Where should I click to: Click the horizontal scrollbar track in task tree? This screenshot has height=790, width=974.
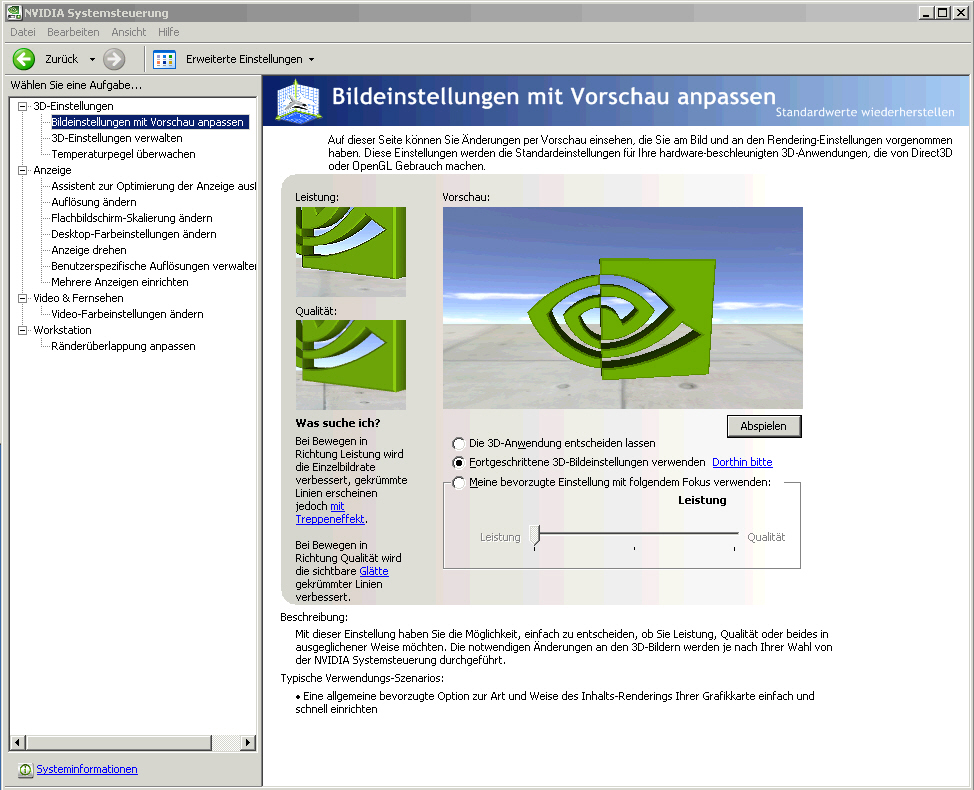point(226,742)
